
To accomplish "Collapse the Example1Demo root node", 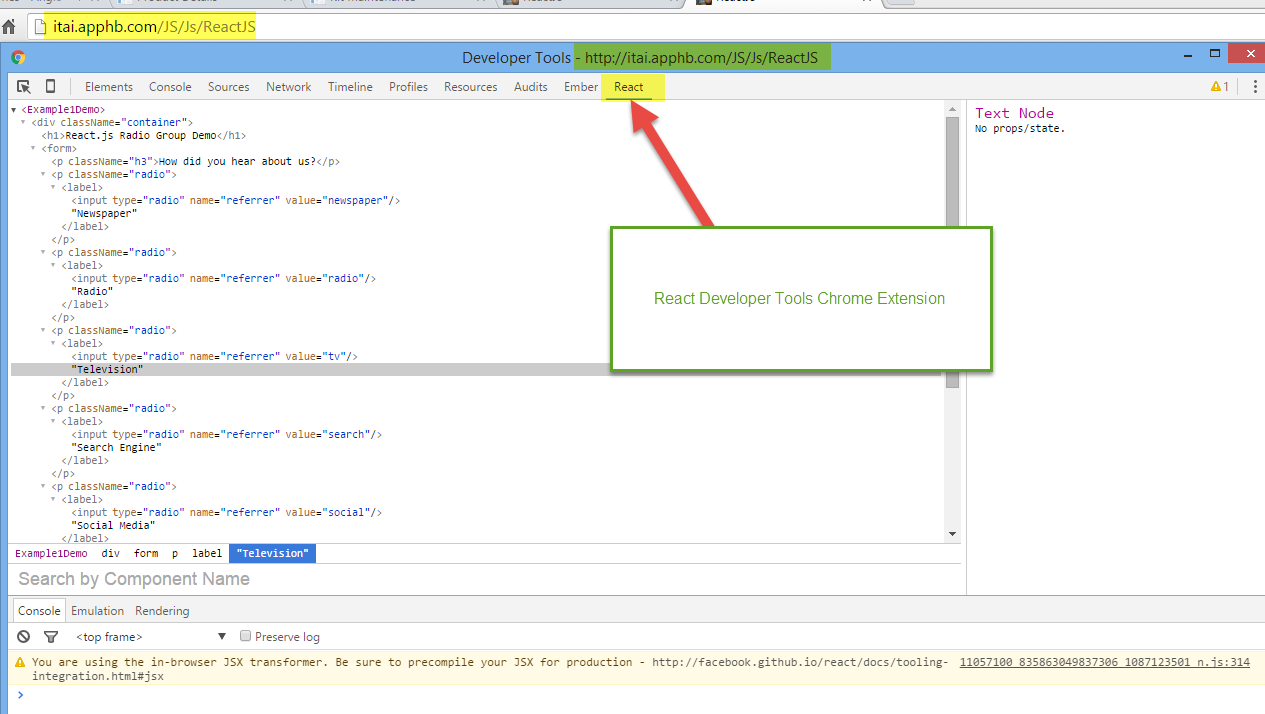I will coord(14,110).
